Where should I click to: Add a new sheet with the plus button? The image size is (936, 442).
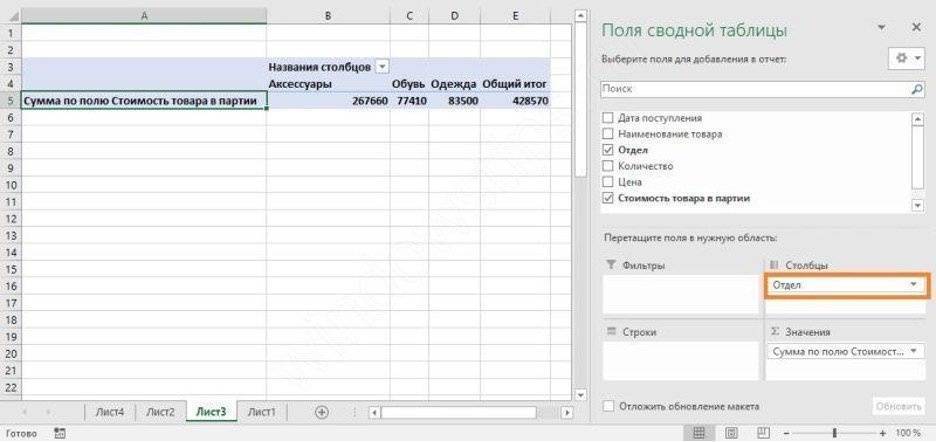pos(322,411)
